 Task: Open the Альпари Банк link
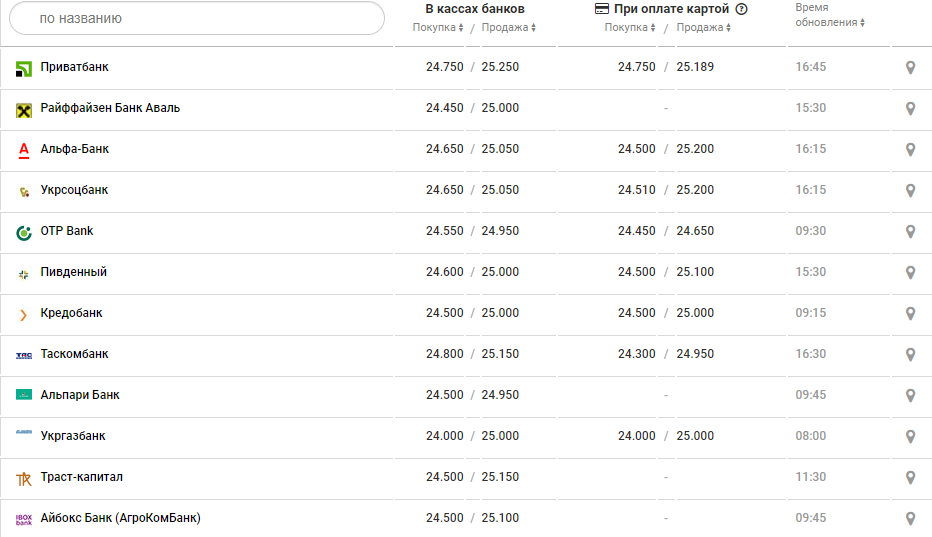pos(80,395)
